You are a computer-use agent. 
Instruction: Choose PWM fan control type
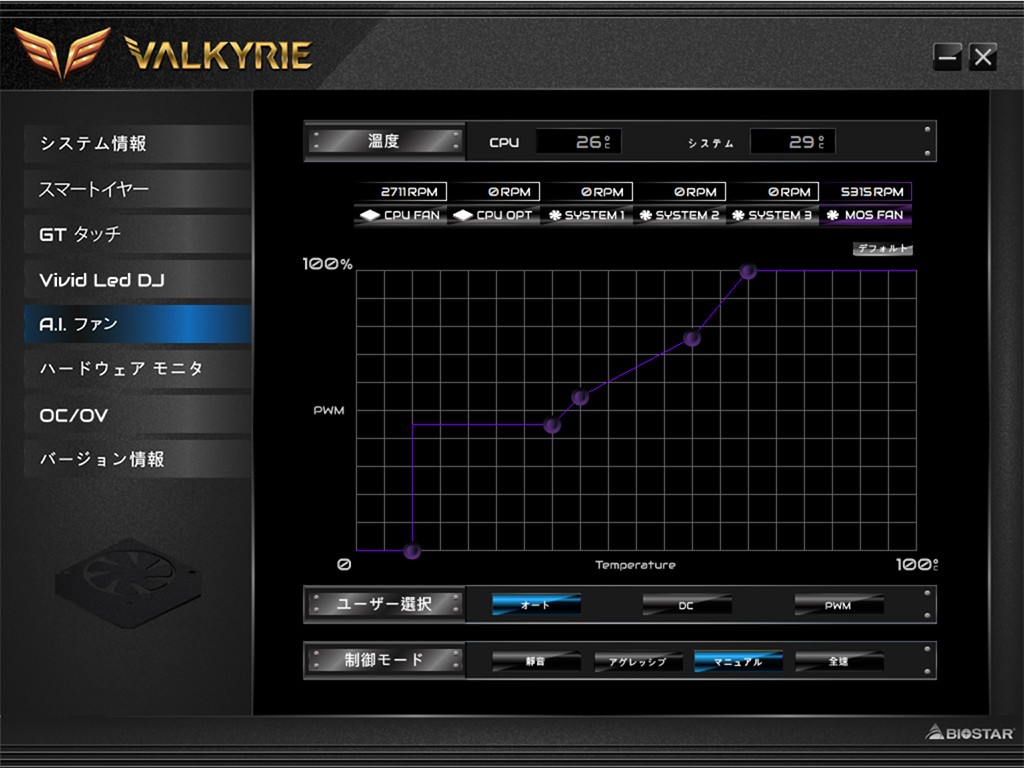[839, 605]
